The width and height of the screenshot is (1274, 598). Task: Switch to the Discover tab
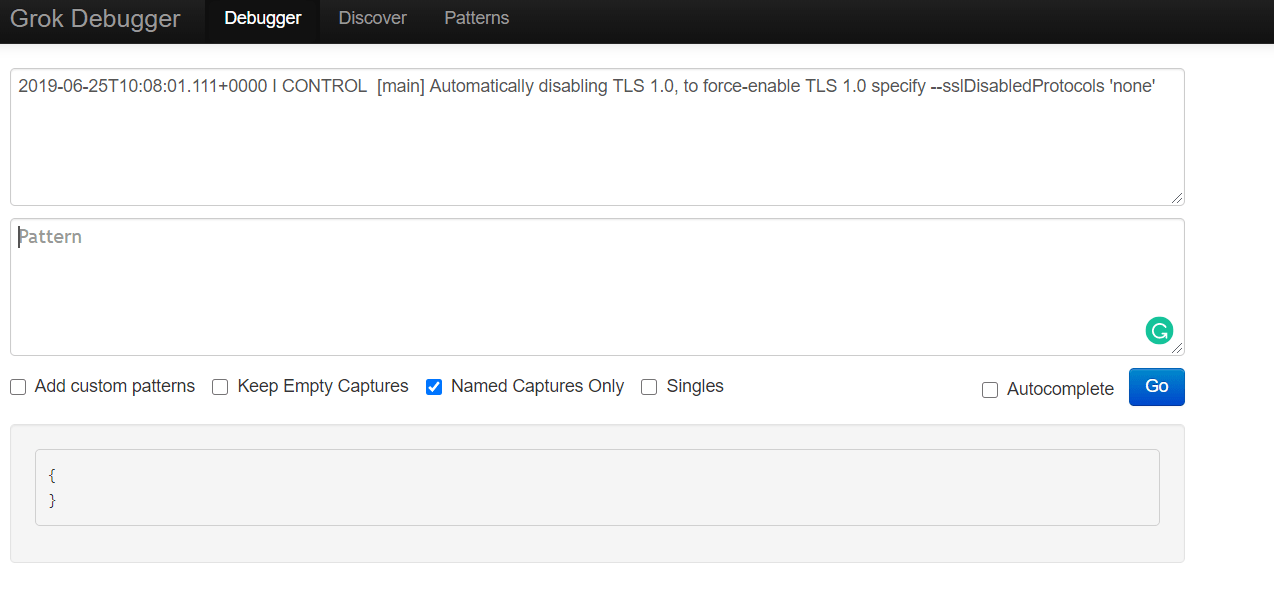[372, 19]
